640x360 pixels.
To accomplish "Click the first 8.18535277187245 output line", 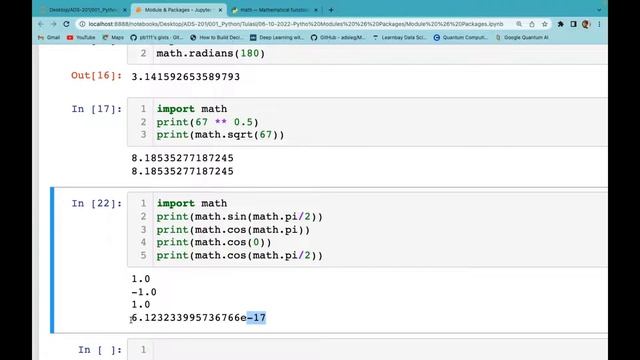I will pos(182,158).
